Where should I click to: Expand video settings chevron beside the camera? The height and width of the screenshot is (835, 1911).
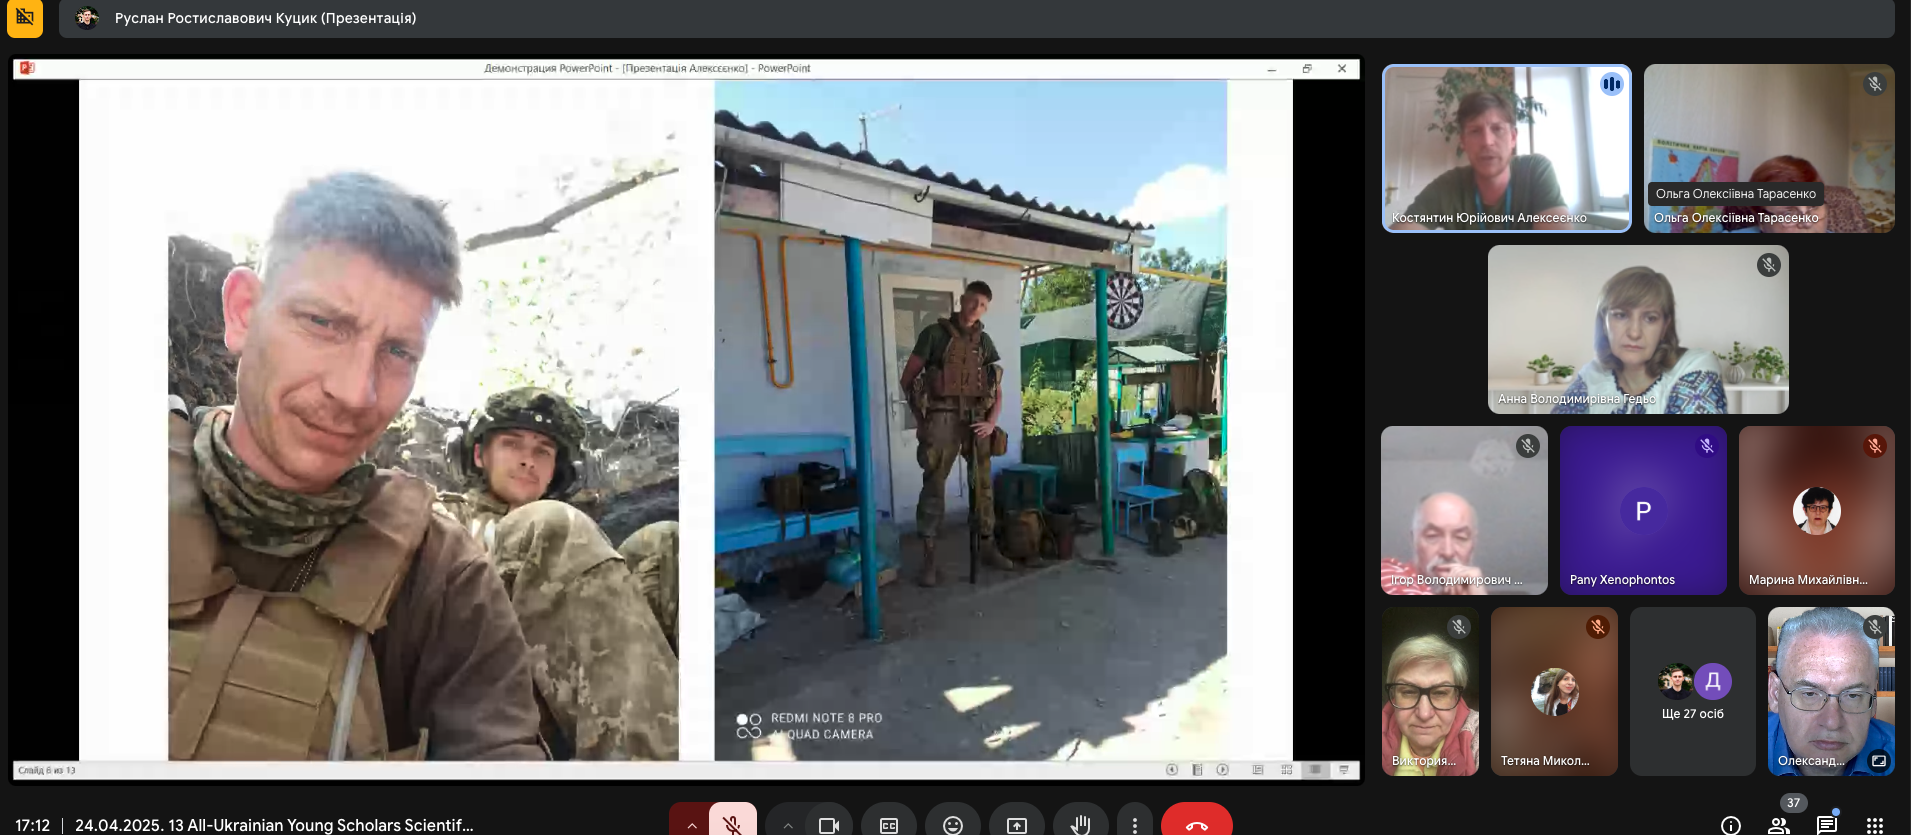pos(788,824)
